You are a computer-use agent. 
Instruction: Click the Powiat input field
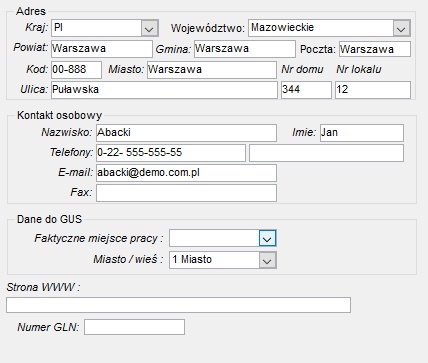click(x=102, y=49)
